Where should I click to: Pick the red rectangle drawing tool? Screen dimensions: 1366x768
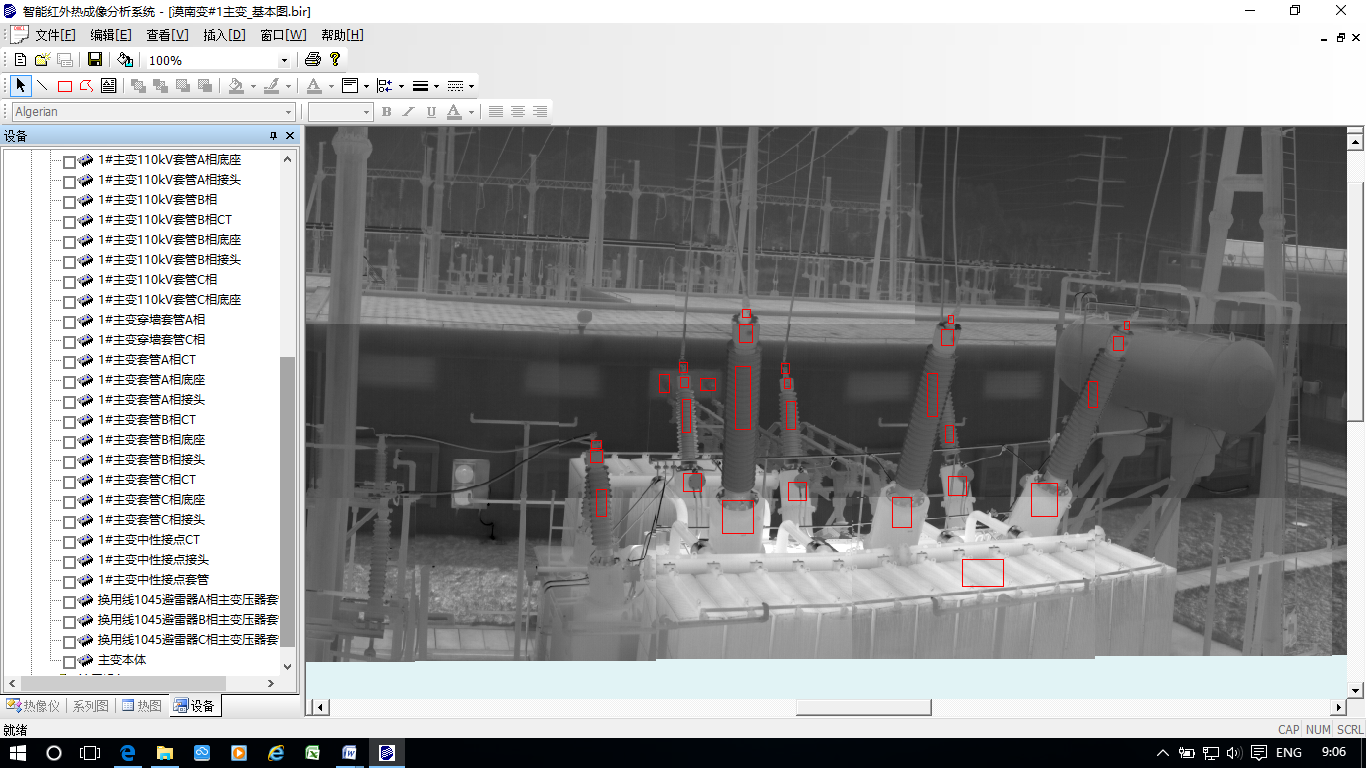tap(65, 86)
